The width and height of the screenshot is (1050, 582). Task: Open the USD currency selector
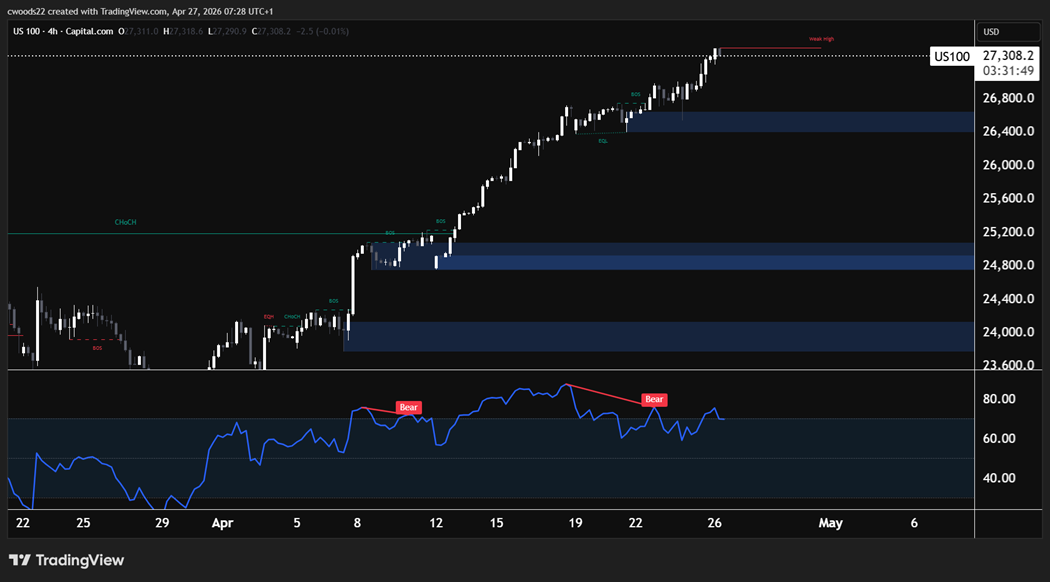coord(992,32)
